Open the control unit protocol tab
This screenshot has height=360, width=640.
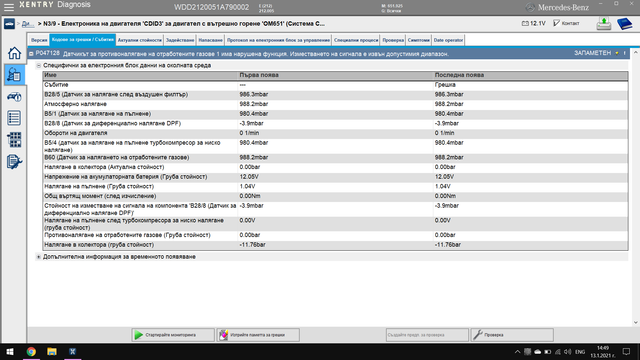(x=278, y=40)
